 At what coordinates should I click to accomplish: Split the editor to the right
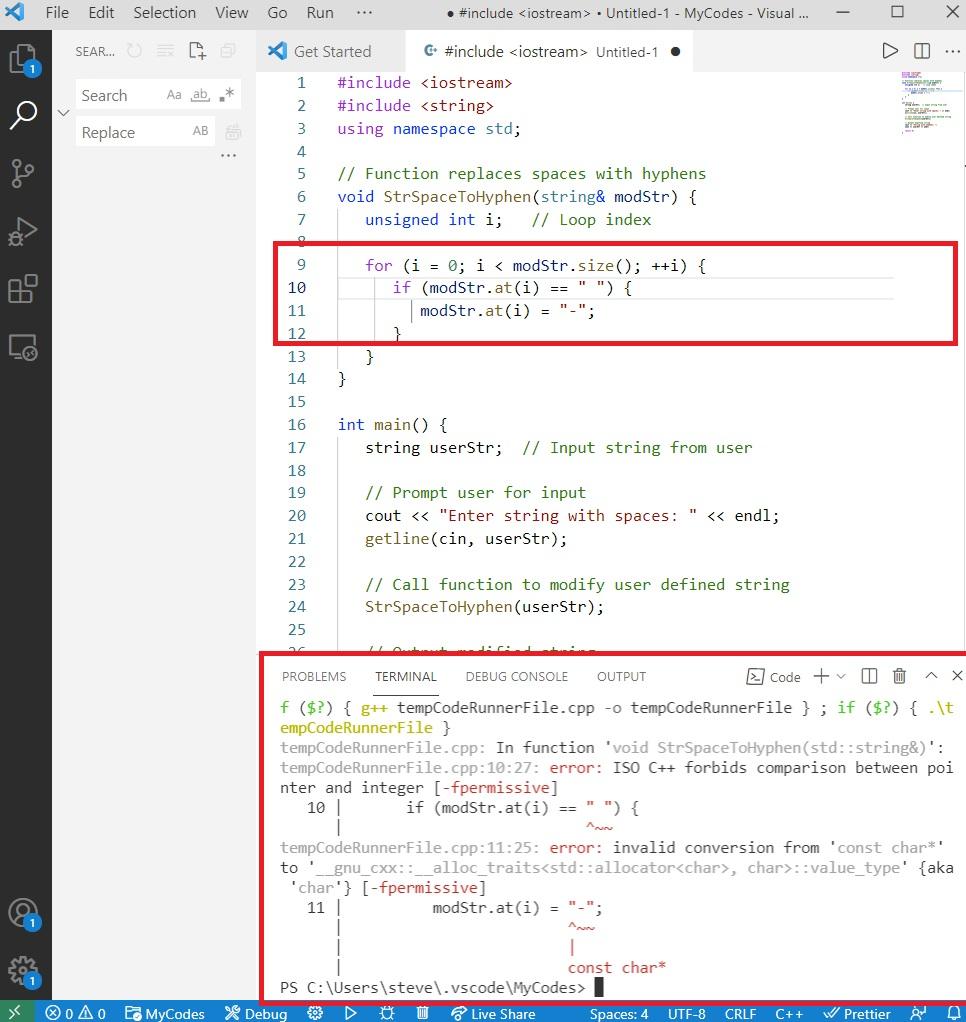point(922,51)
